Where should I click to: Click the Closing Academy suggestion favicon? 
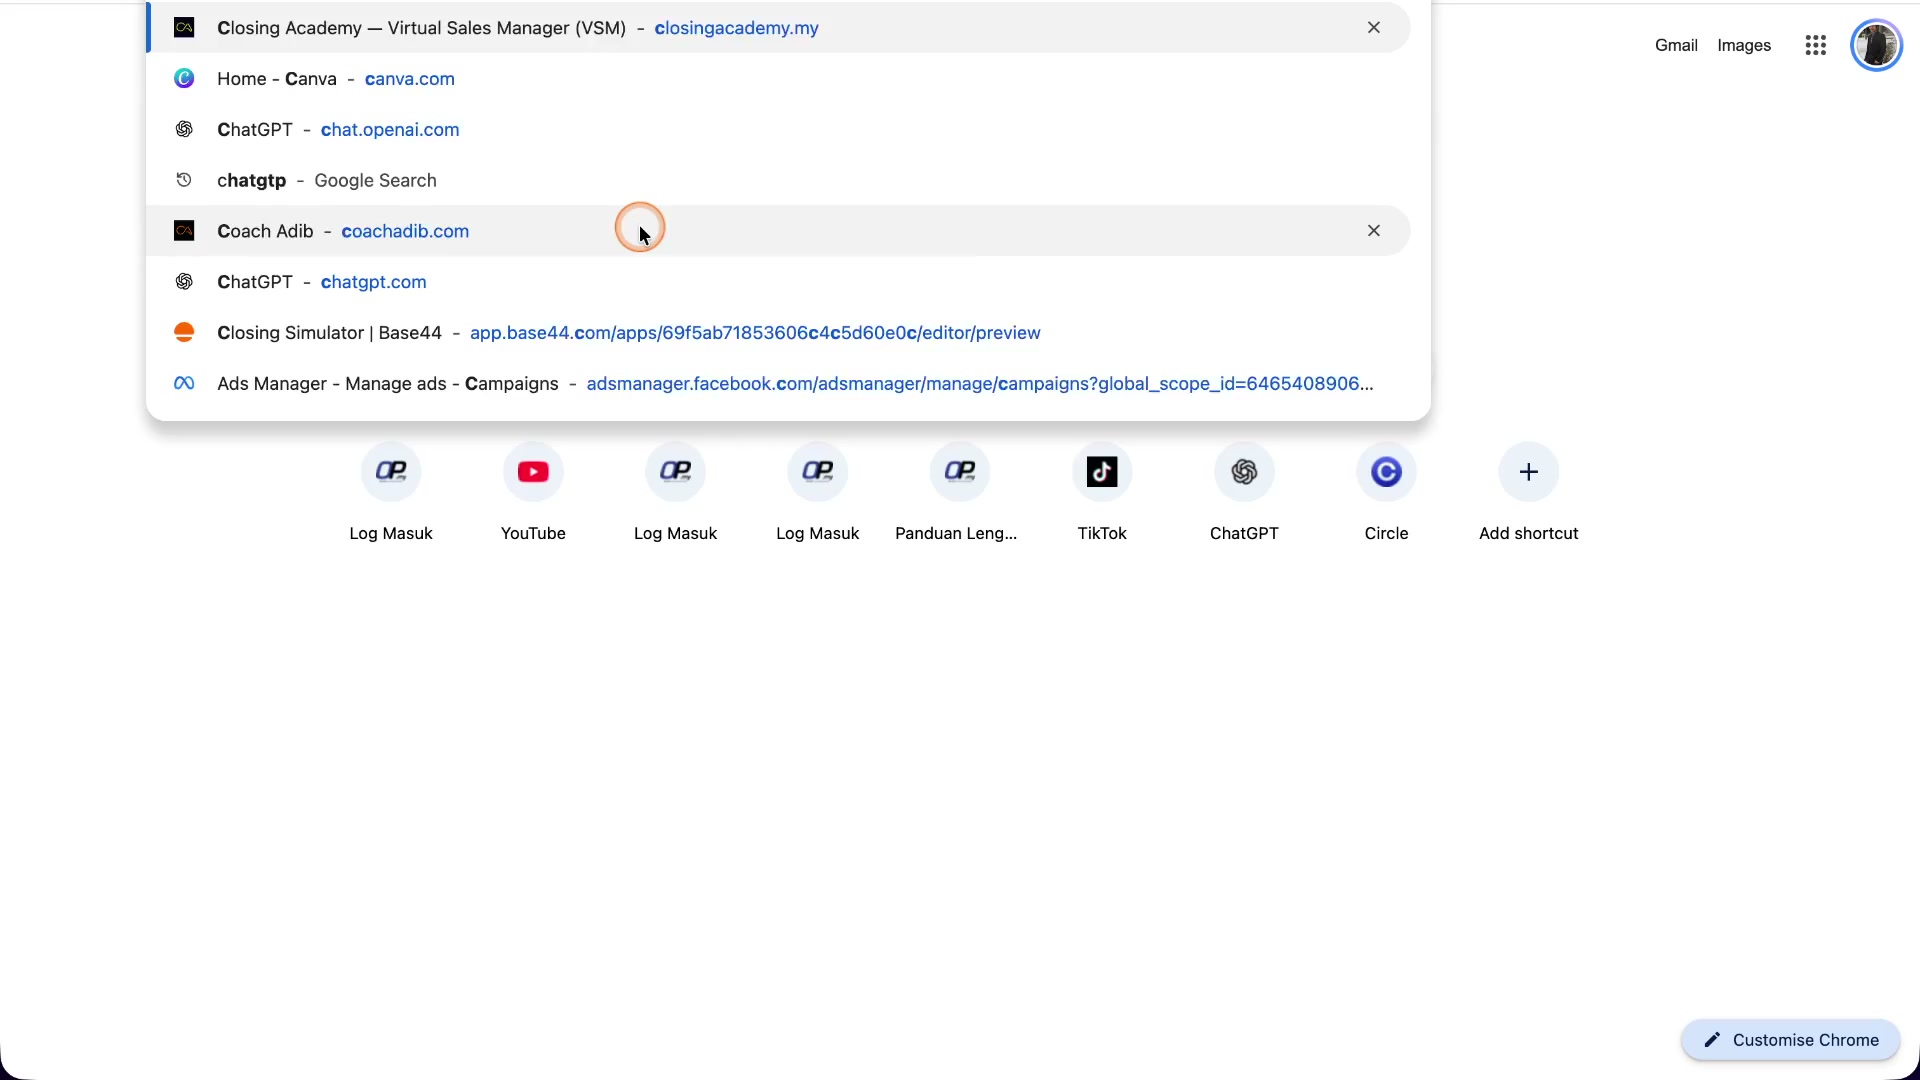[184, 28]
